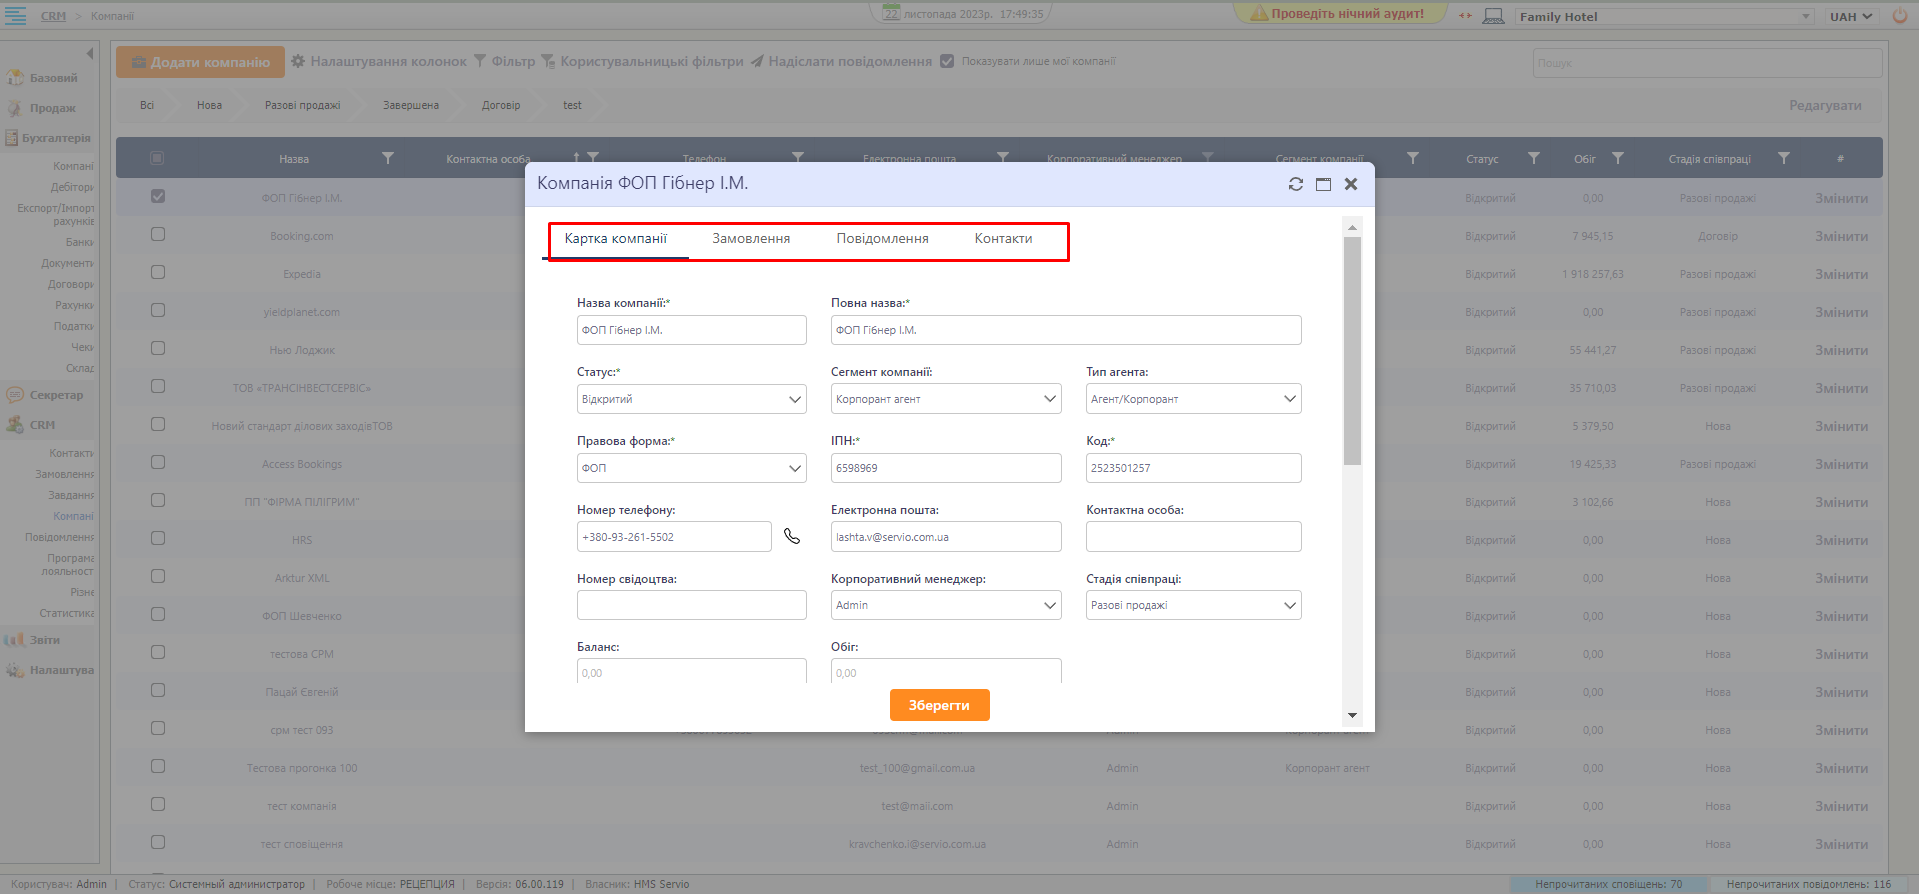Viewport: 1919px width, 894px height.
Task: Click the Електронна пошта input field
Action: tap(945, 537)
